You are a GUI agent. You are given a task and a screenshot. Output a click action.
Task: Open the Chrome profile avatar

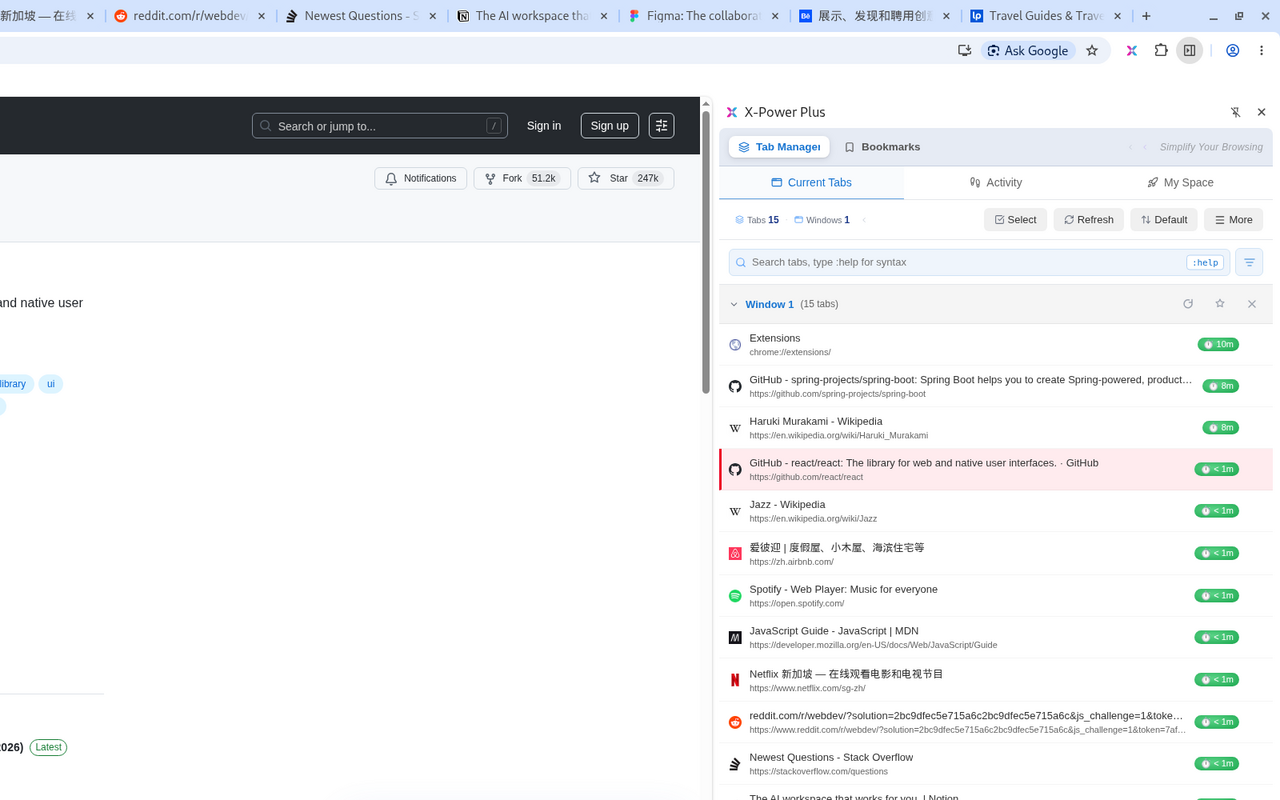coord(1233,50)
